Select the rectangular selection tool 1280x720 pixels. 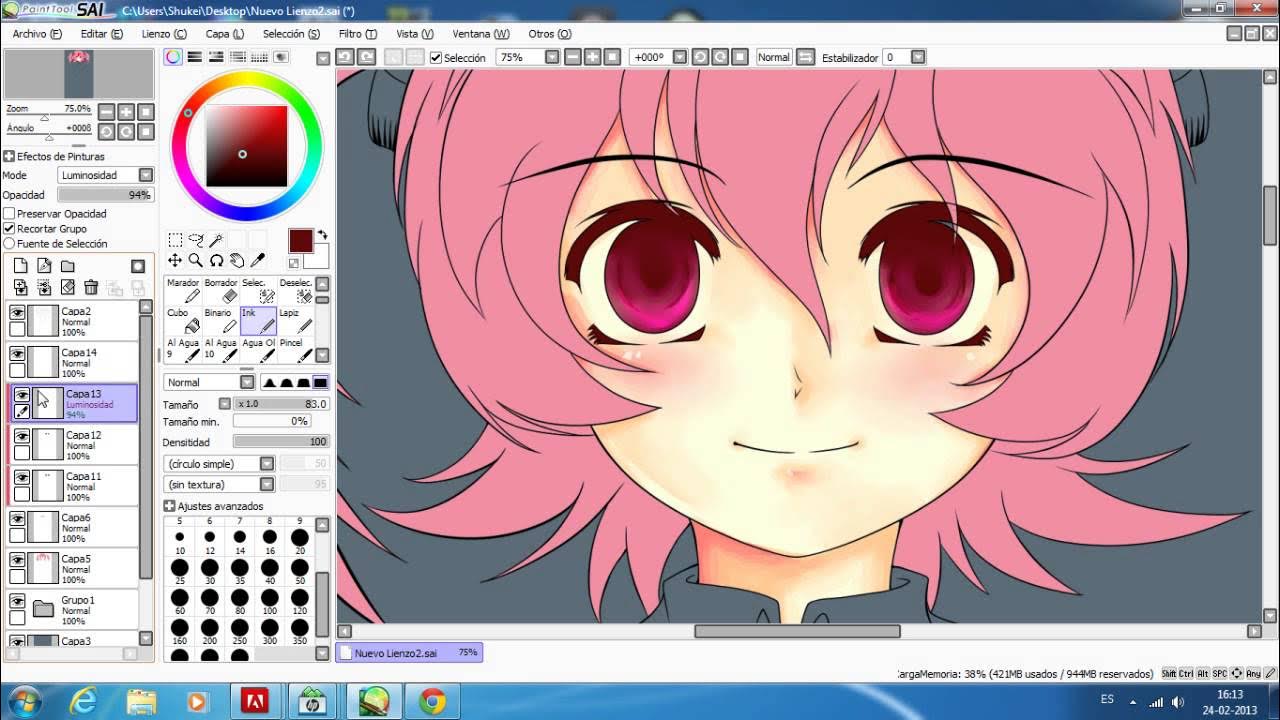click(175, 240)
